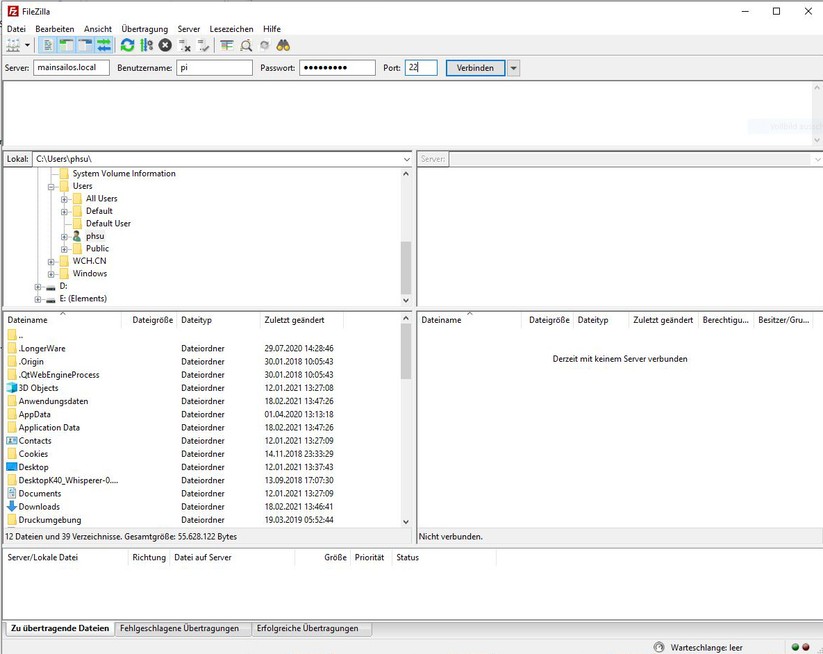Open the dropdown arrow next to Verbinden
Viewport: 823px width, 654px height.
[514, 68]
